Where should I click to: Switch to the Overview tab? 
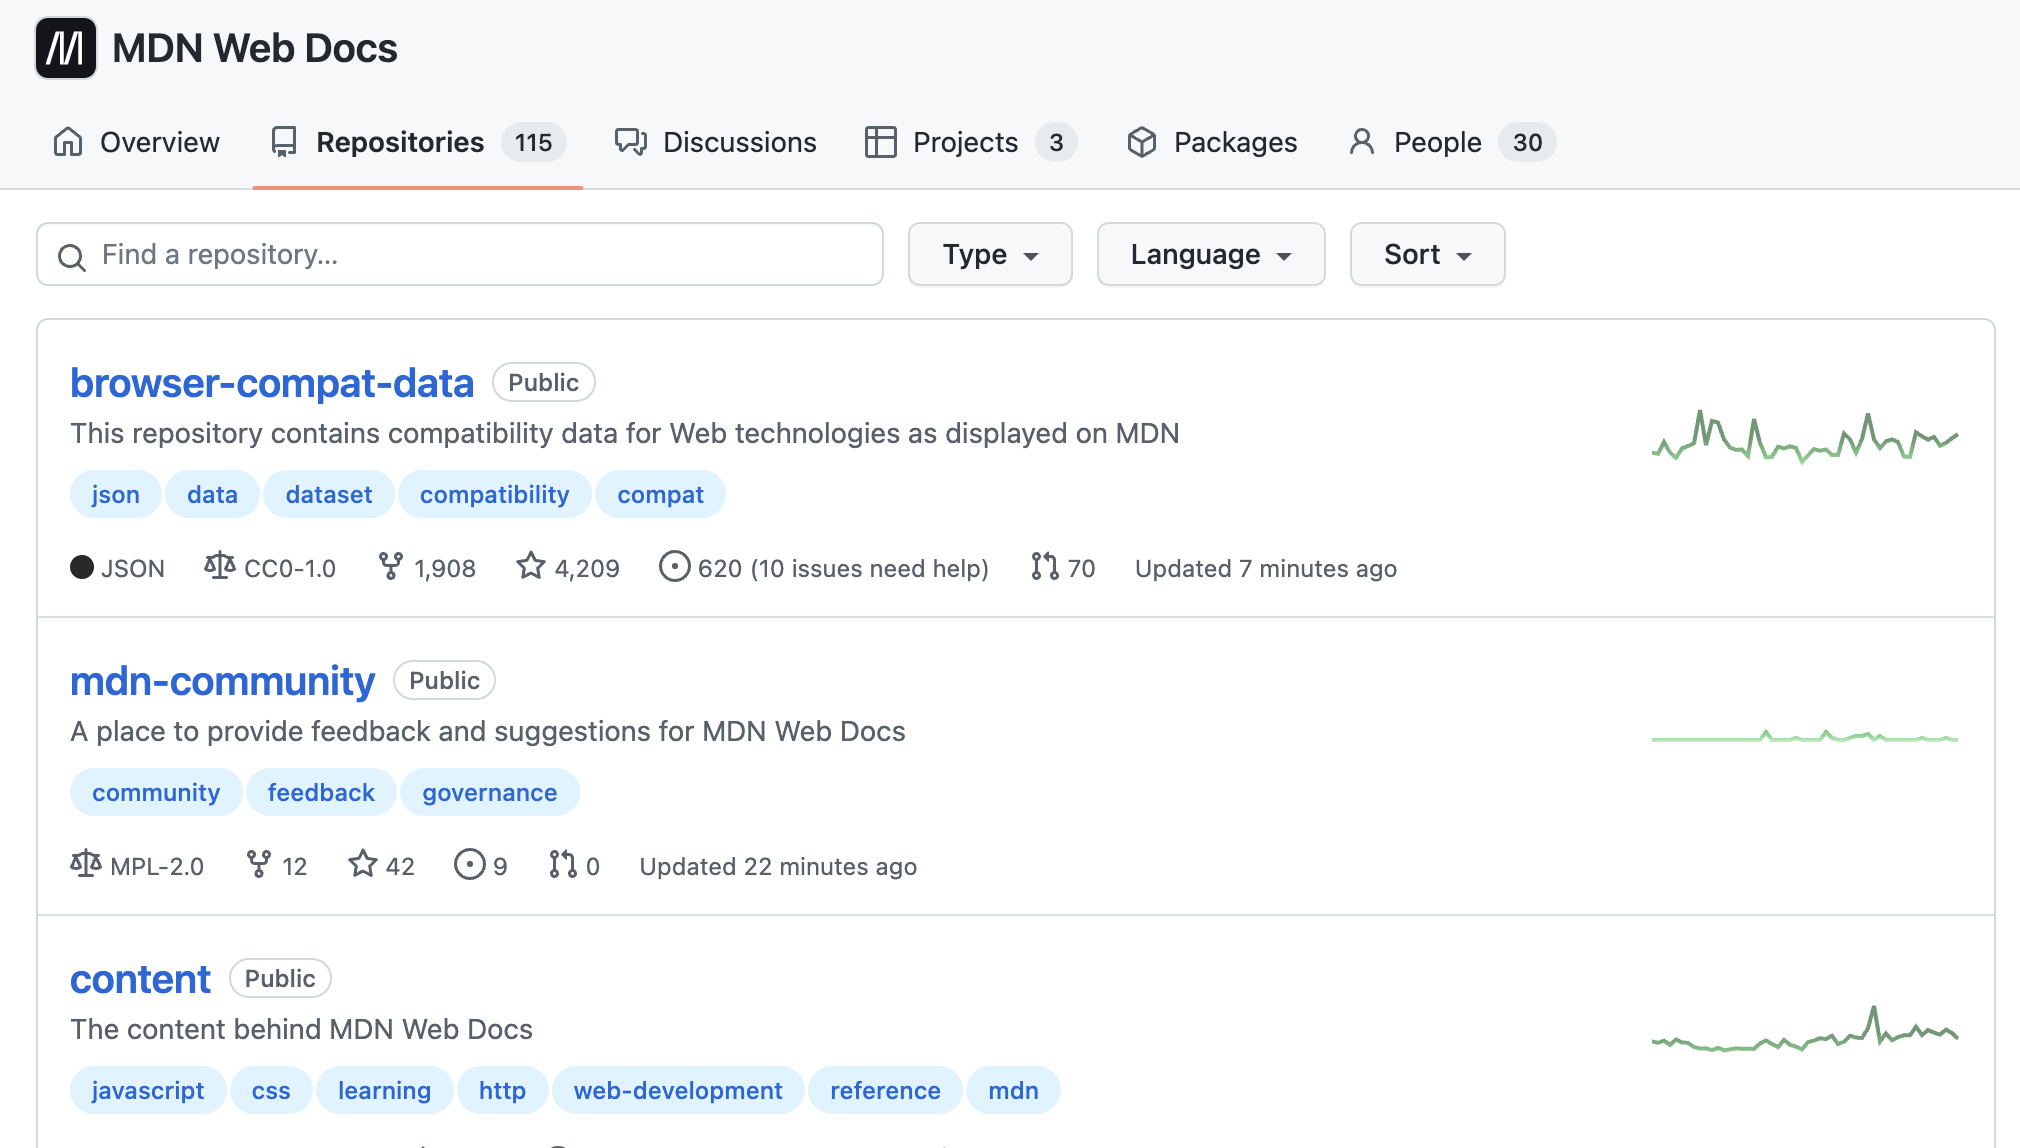click(136, 142)
